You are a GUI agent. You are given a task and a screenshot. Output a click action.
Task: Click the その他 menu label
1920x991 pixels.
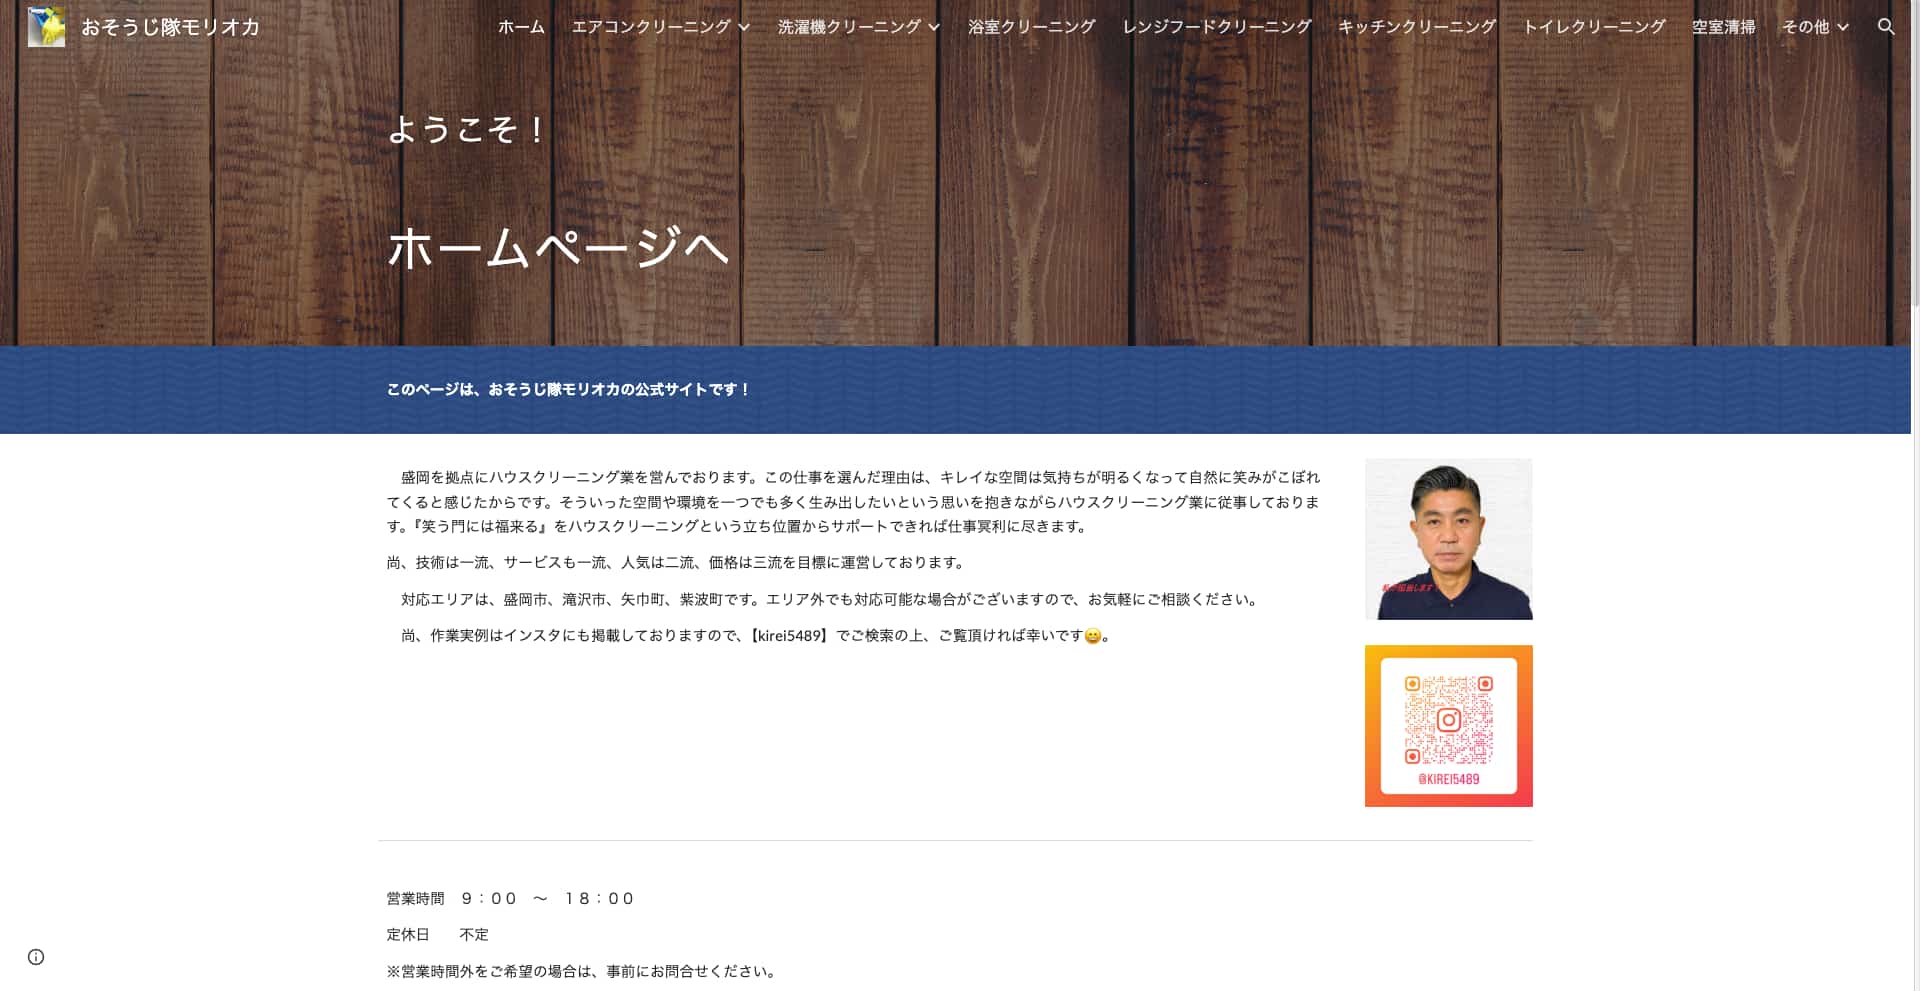1805,27
